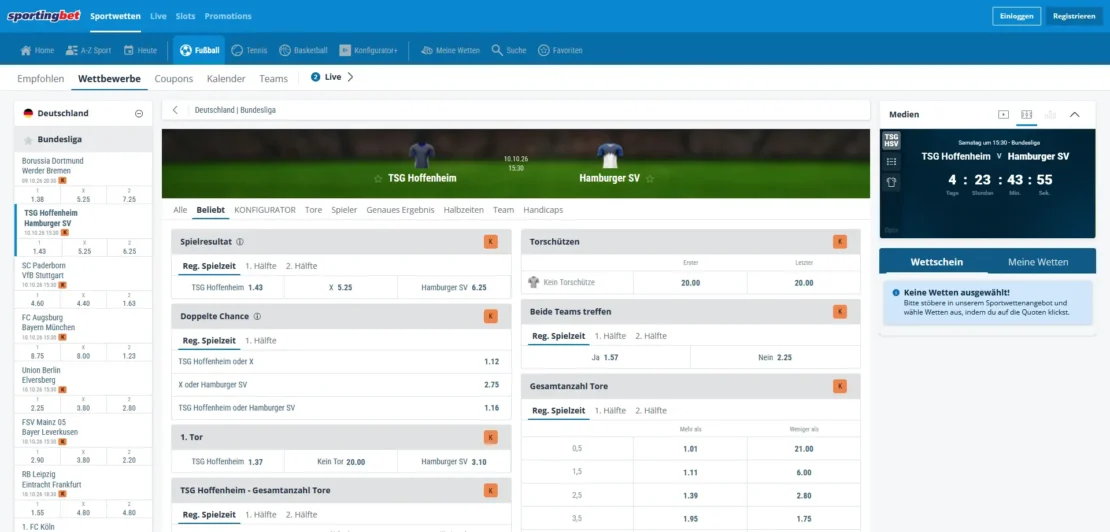Click the TSG HSV button in the media widget
This screenshot has width=1110, height=532.
pos(891,140)
